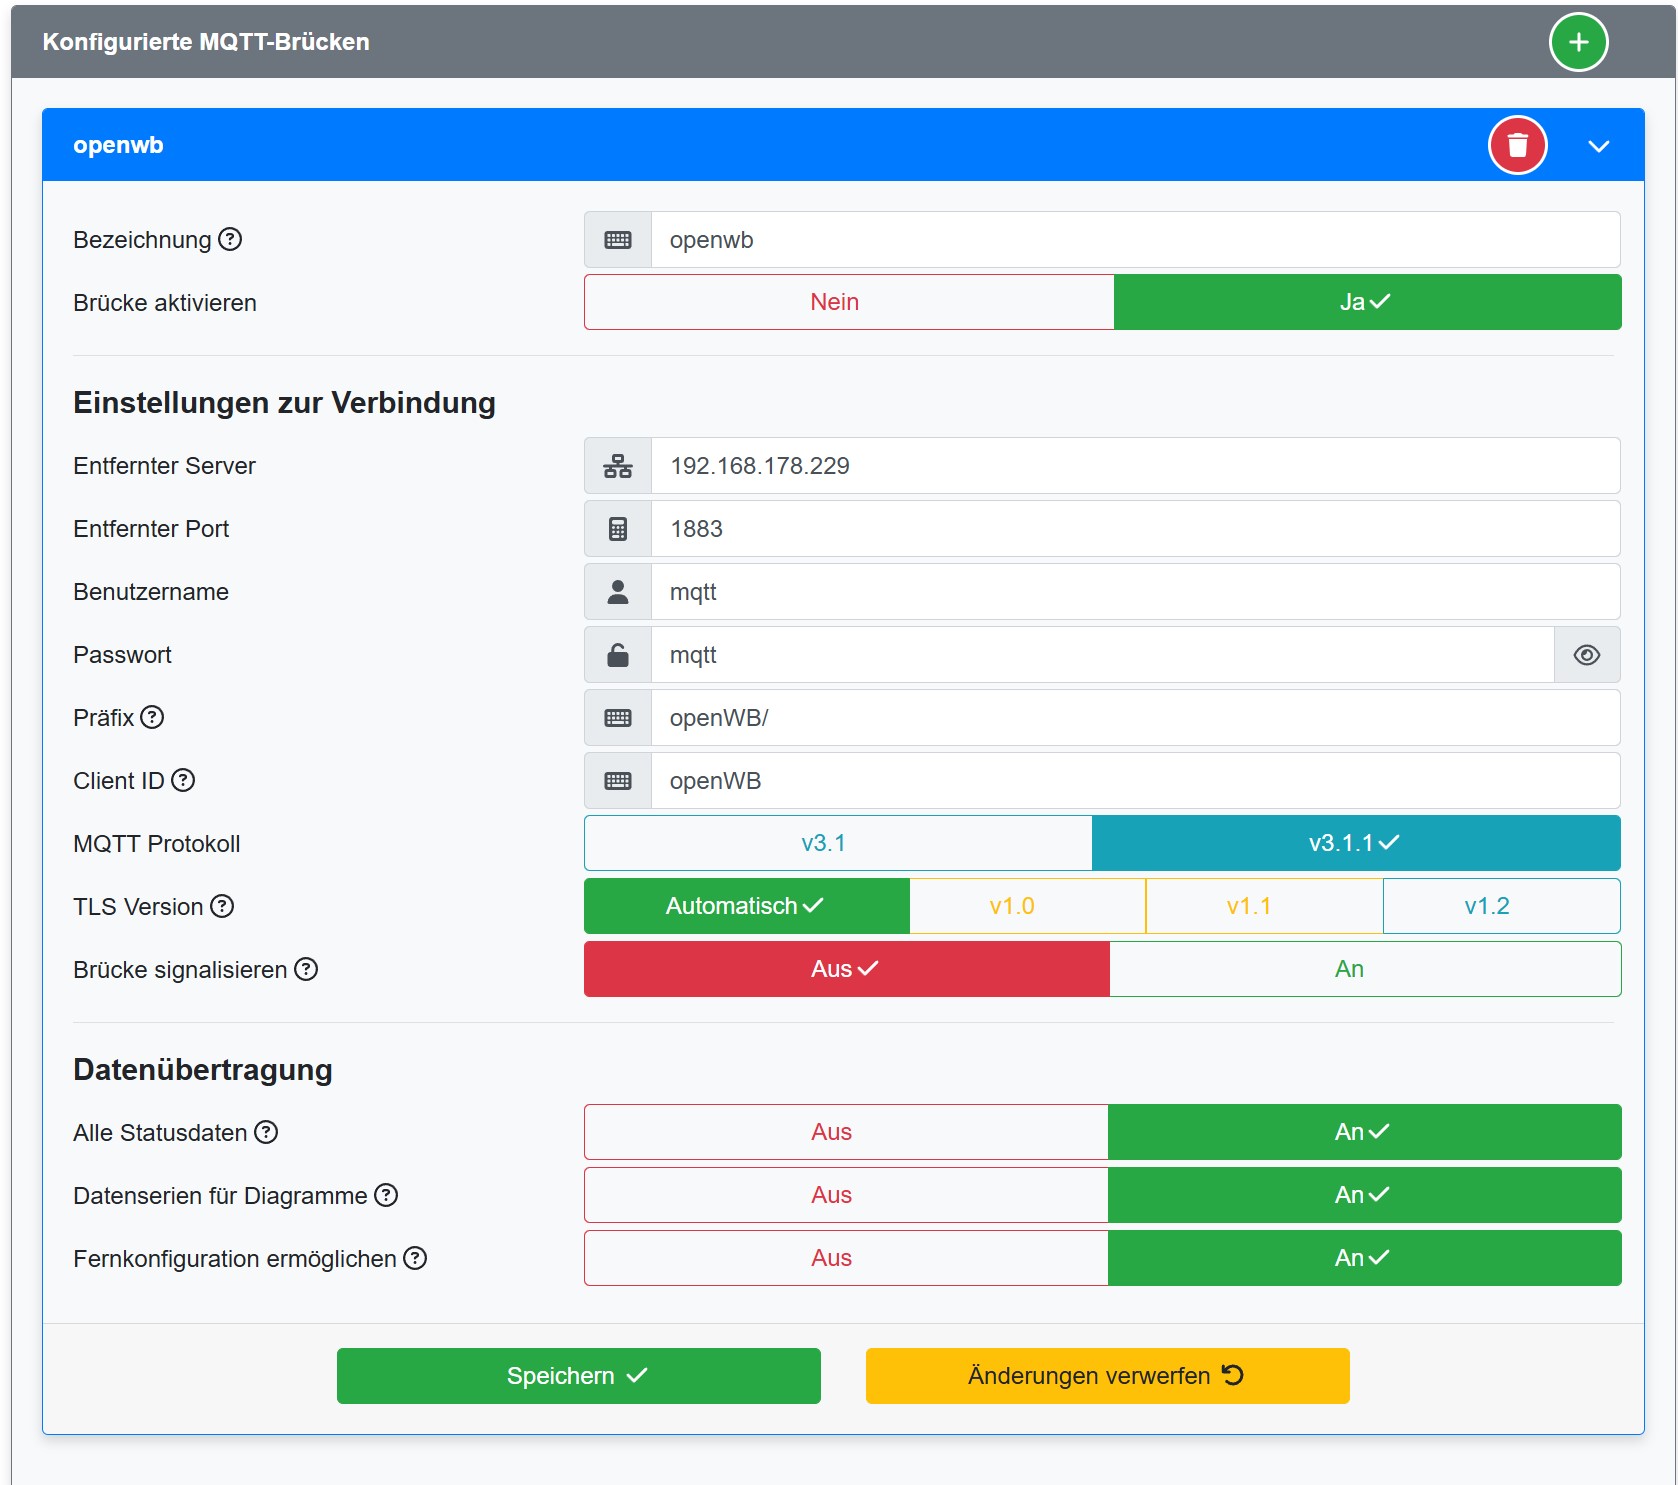The image size is (1678, 1485).
Task: Reveal password with the eye icon
Action: coord(1586,655)
